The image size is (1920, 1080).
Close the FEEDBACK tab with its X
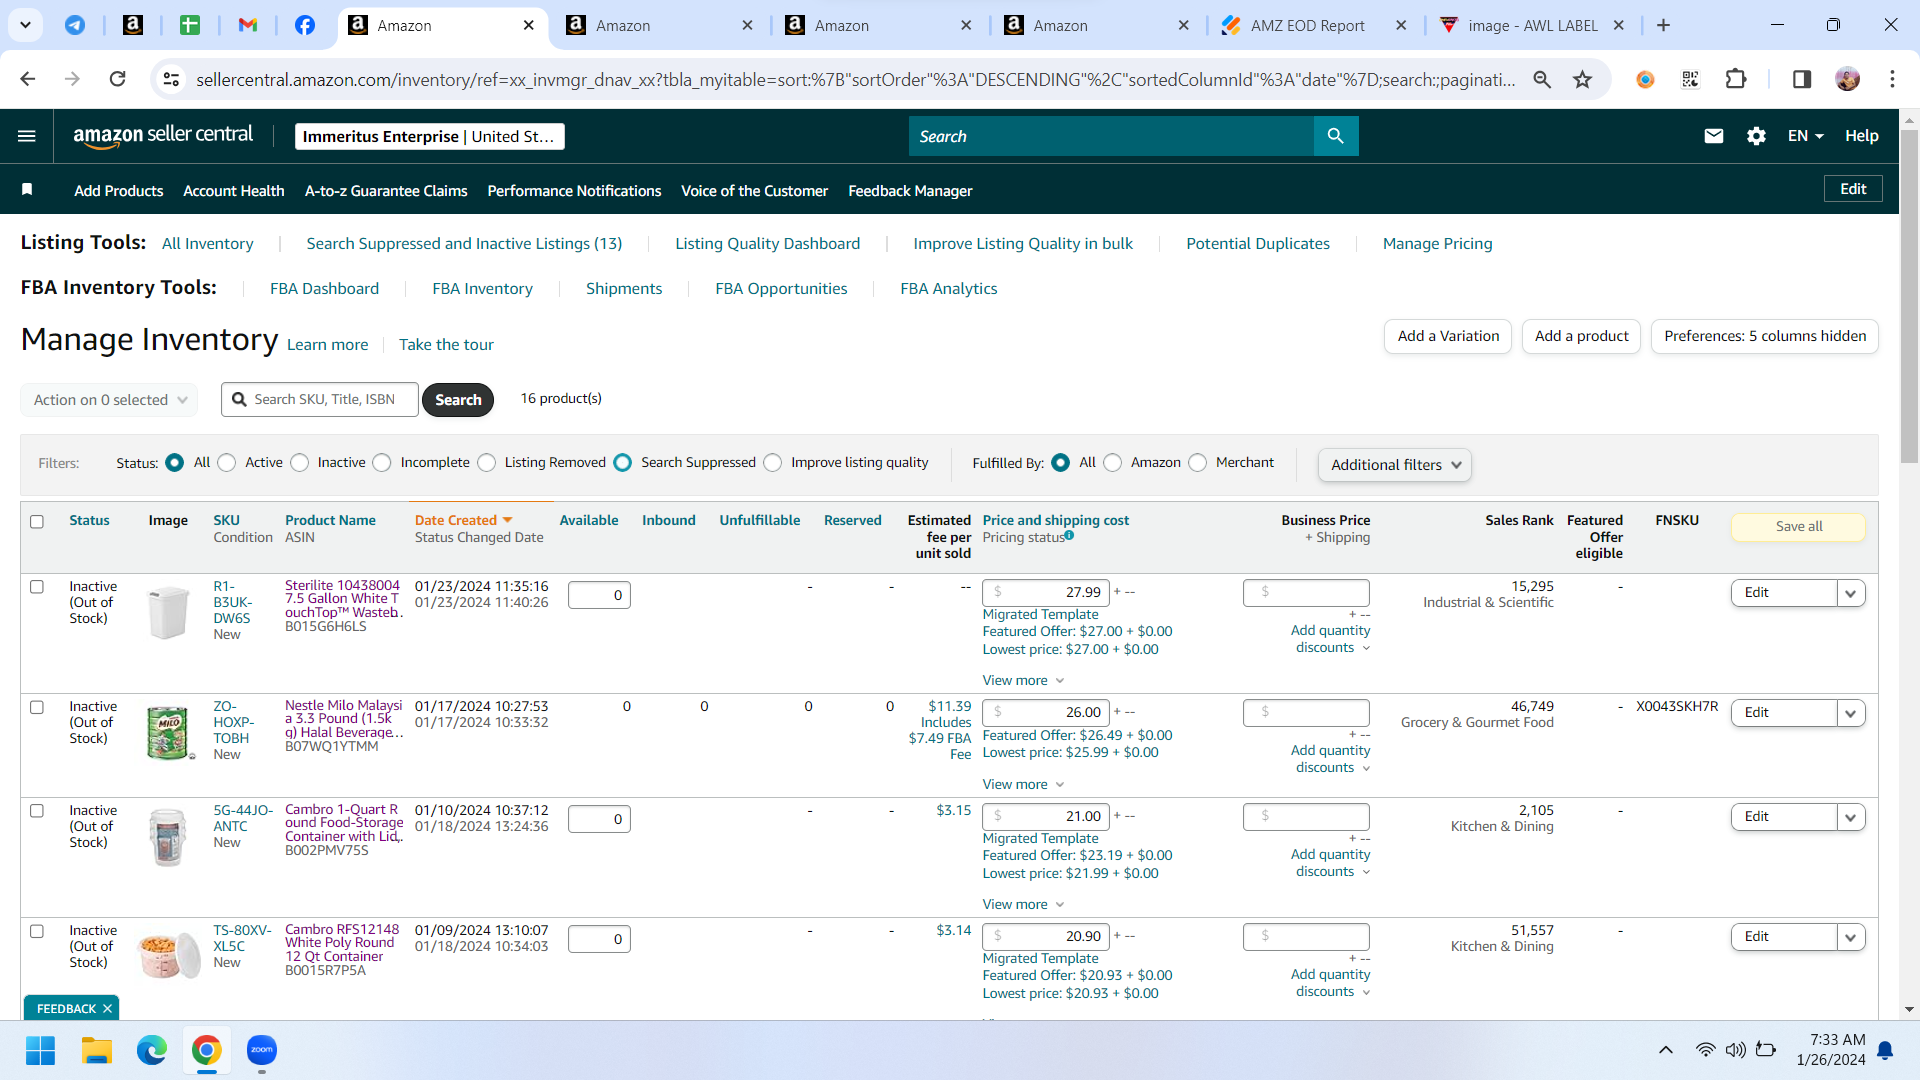click(107, 1009)
